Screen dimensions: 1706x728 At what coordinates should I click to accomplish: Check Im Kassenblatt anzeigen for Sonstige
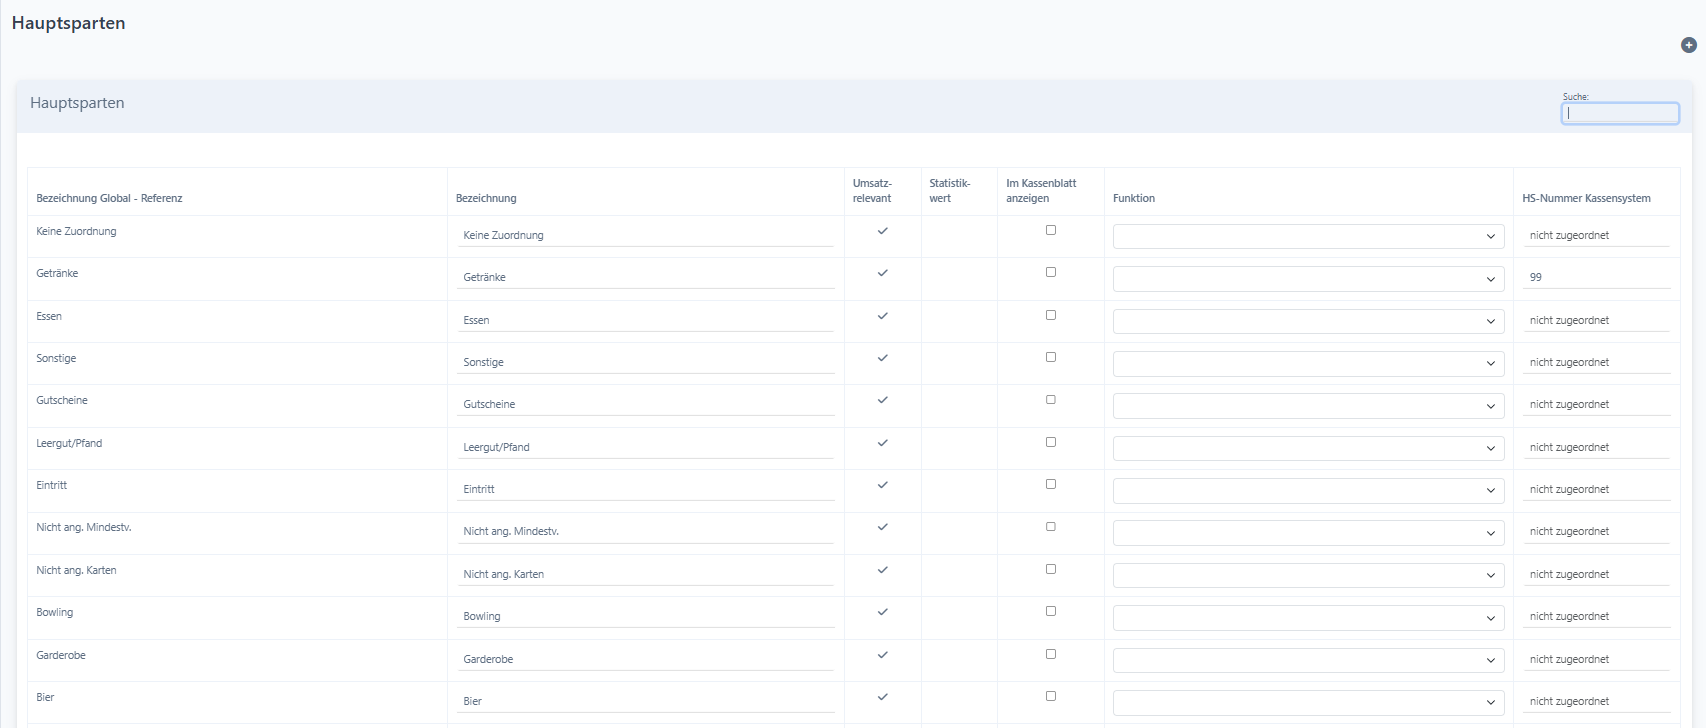(1051, 357)
